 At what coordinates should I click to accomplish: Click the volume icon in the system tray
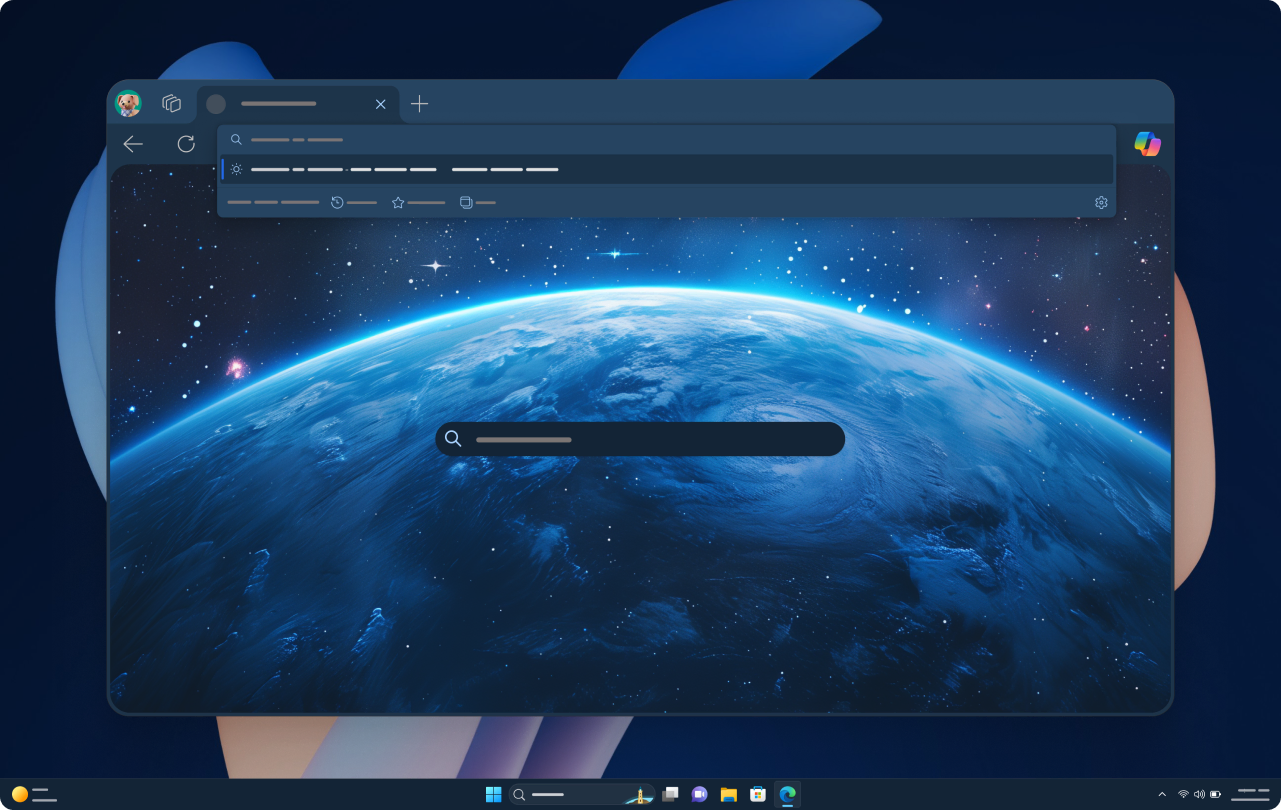pyautogui.click(x=1199, y=794)
